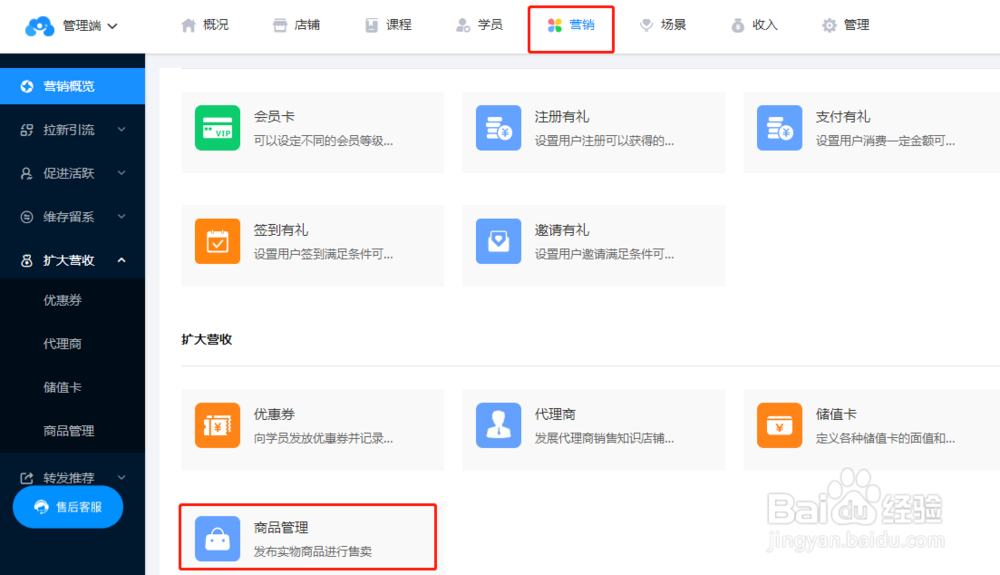Click the 注册有礼 coins icon
The width and height of the screenshot is (1000, 575).
[498, 128]
